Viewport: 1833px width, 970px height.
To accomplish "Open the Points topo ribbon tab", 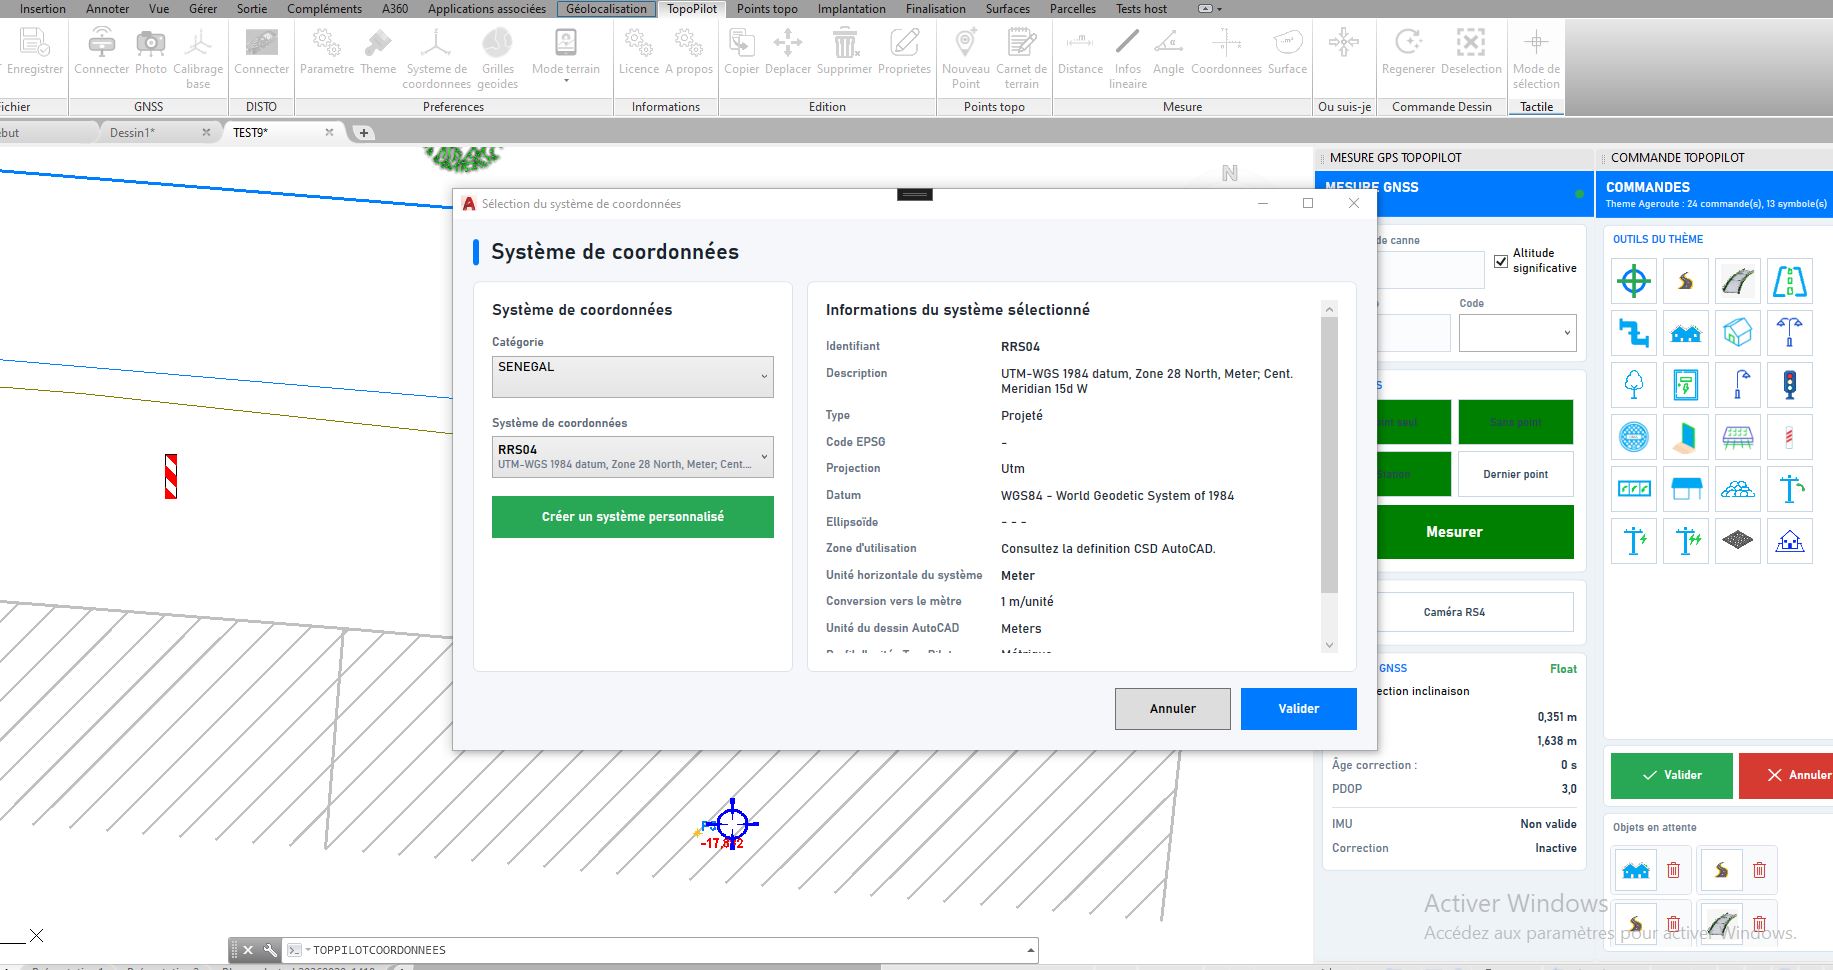I will (x=767, y=9).
